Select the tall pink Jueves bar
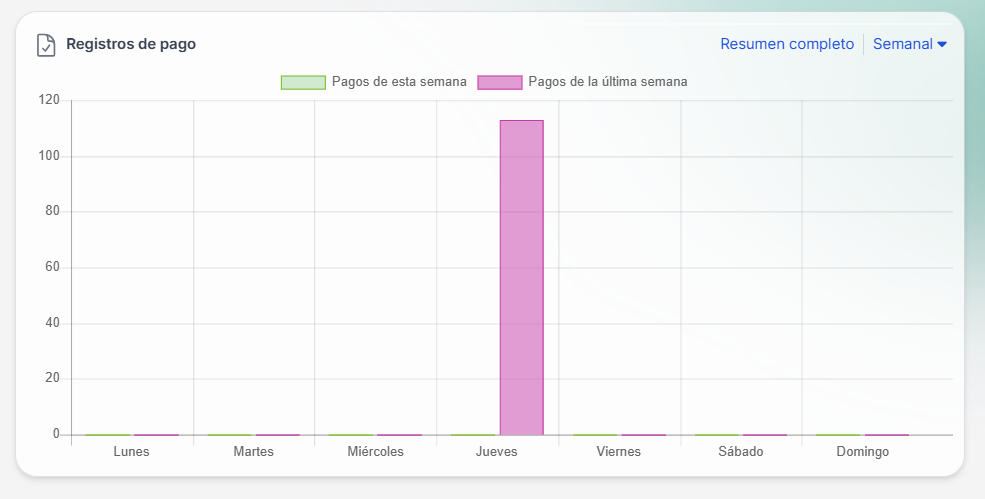 coord(521,277)
